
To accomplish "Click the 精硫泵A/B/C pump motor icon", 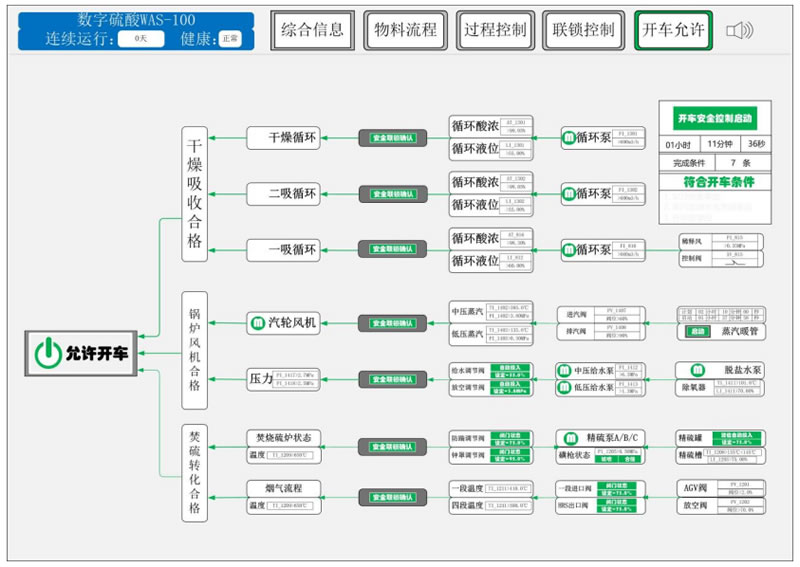I will (x=571, y=437).
